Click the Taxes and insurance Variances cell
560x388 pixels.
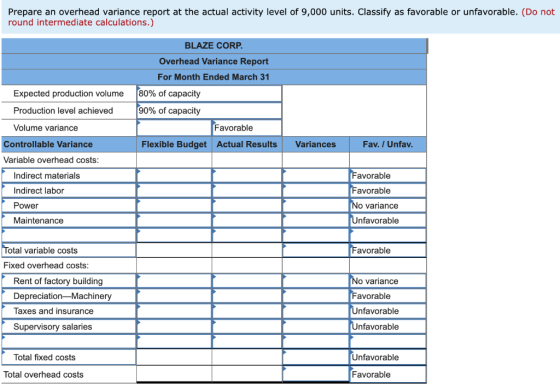click(x=316, y=311)
